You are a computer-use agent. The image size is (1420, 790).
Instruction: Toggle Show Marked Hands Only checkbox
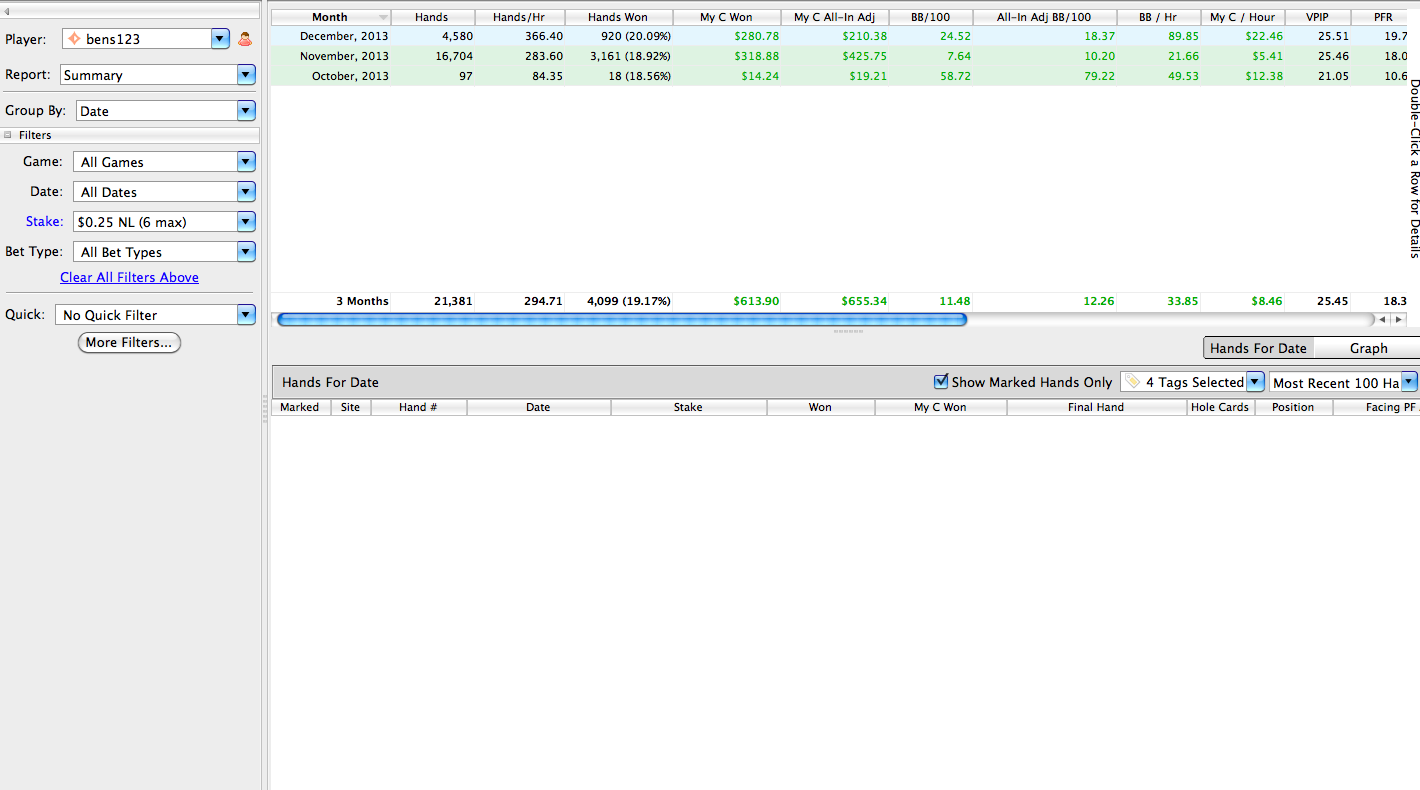click(940, 381)
